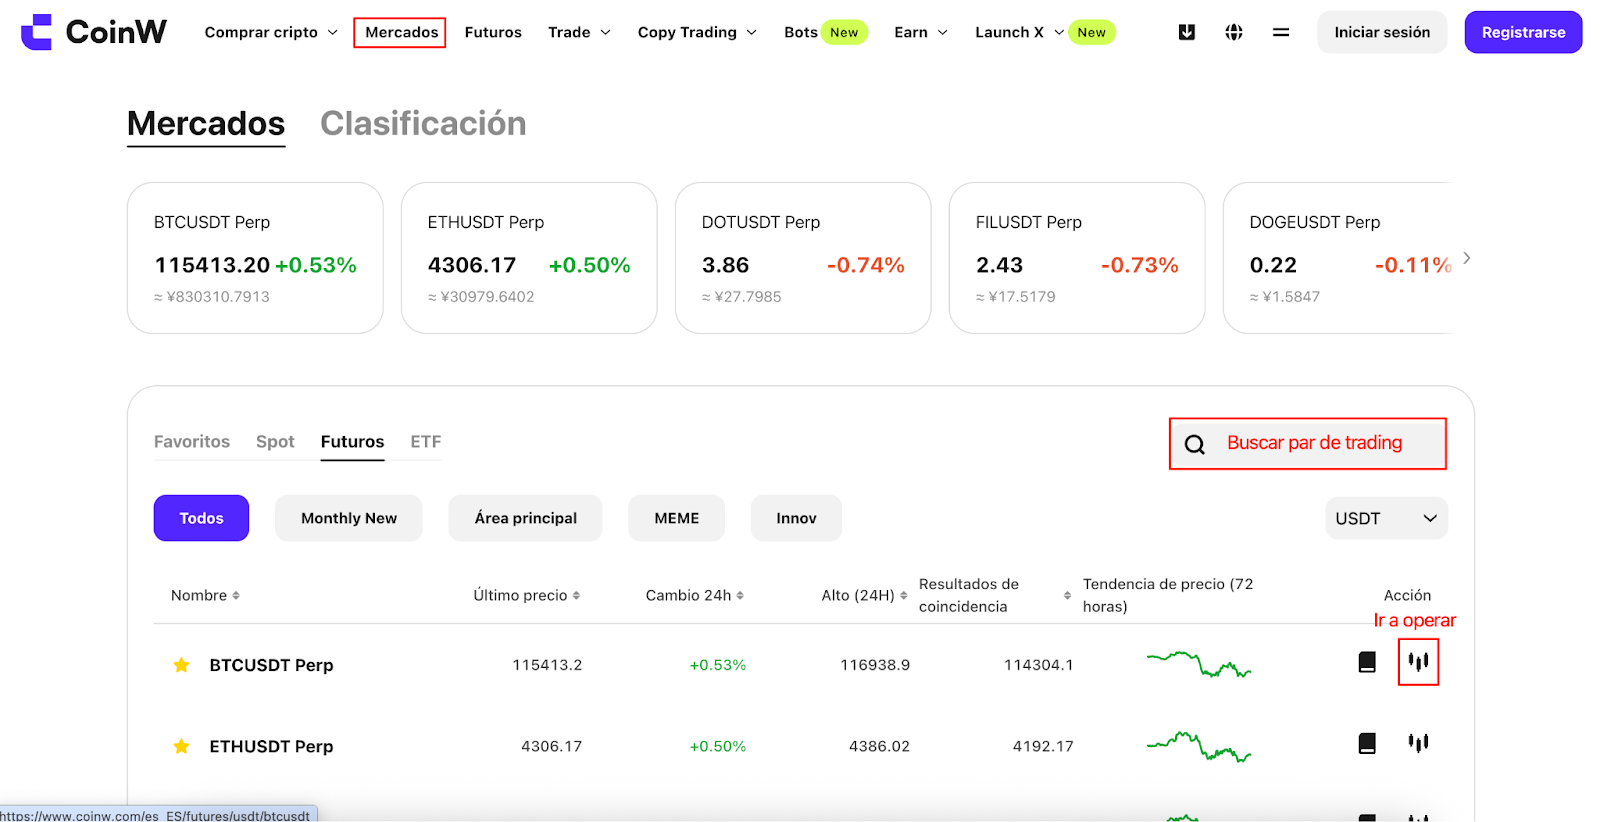Advance ticker cards with right arrow
This screenshot has height=822, width=1600.
[1466, 258]
